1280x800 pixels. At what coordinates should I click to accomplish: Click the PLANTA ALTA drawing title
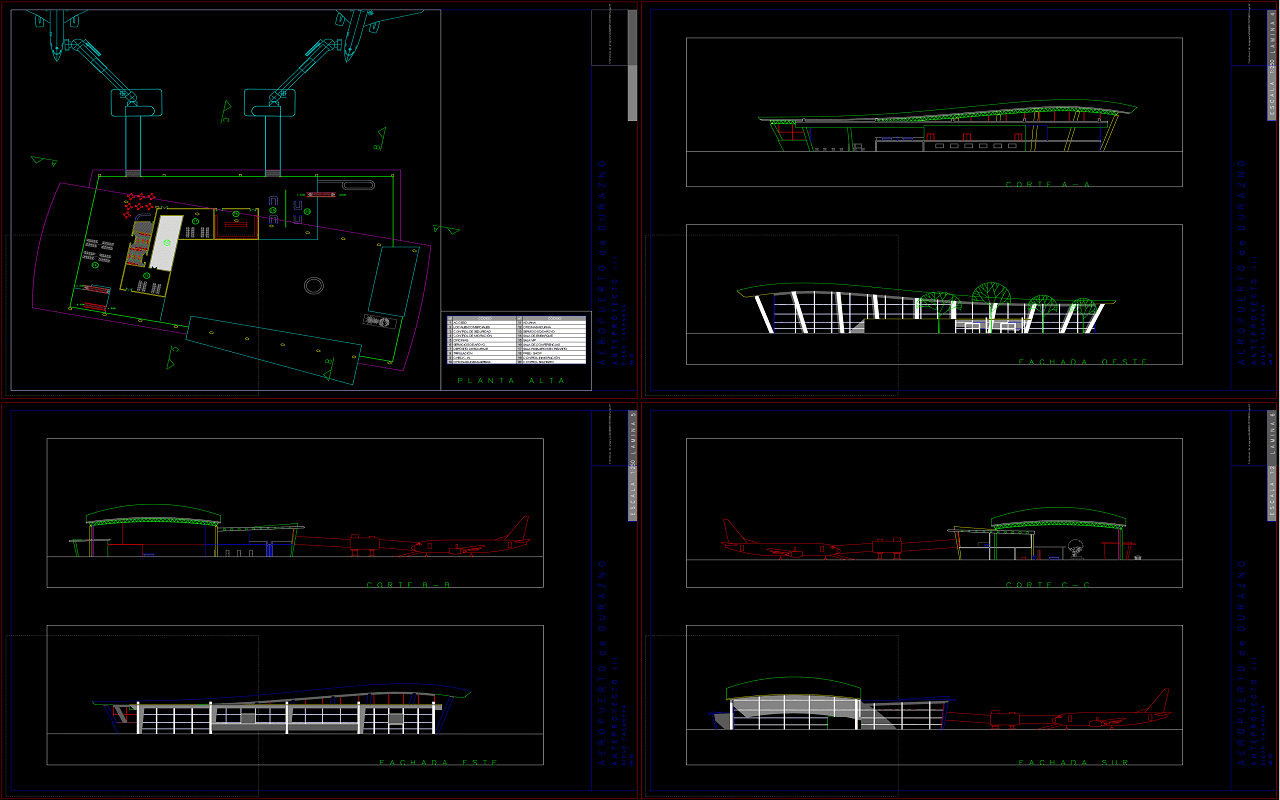(511, 381)
